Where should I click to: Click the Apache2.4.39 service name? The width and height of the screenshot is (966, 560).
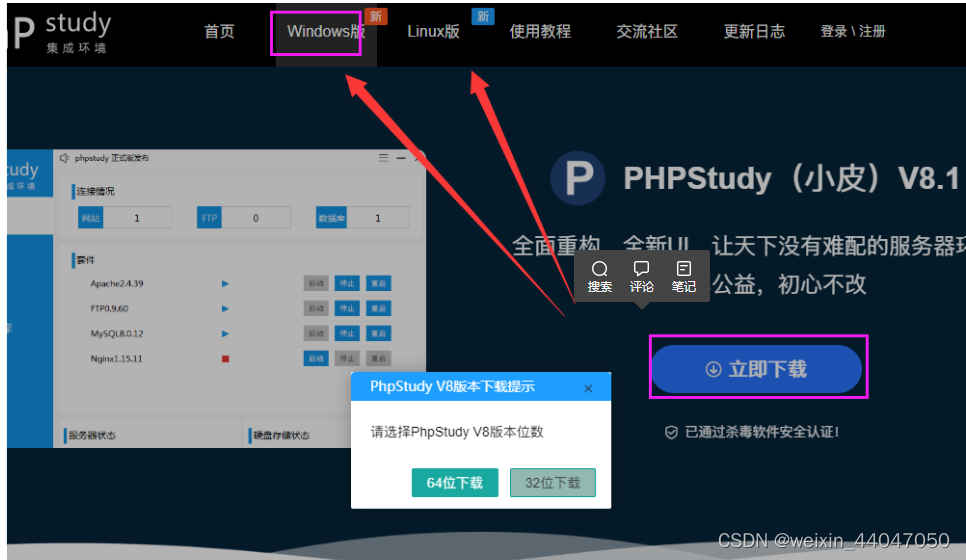pos(117,283)
